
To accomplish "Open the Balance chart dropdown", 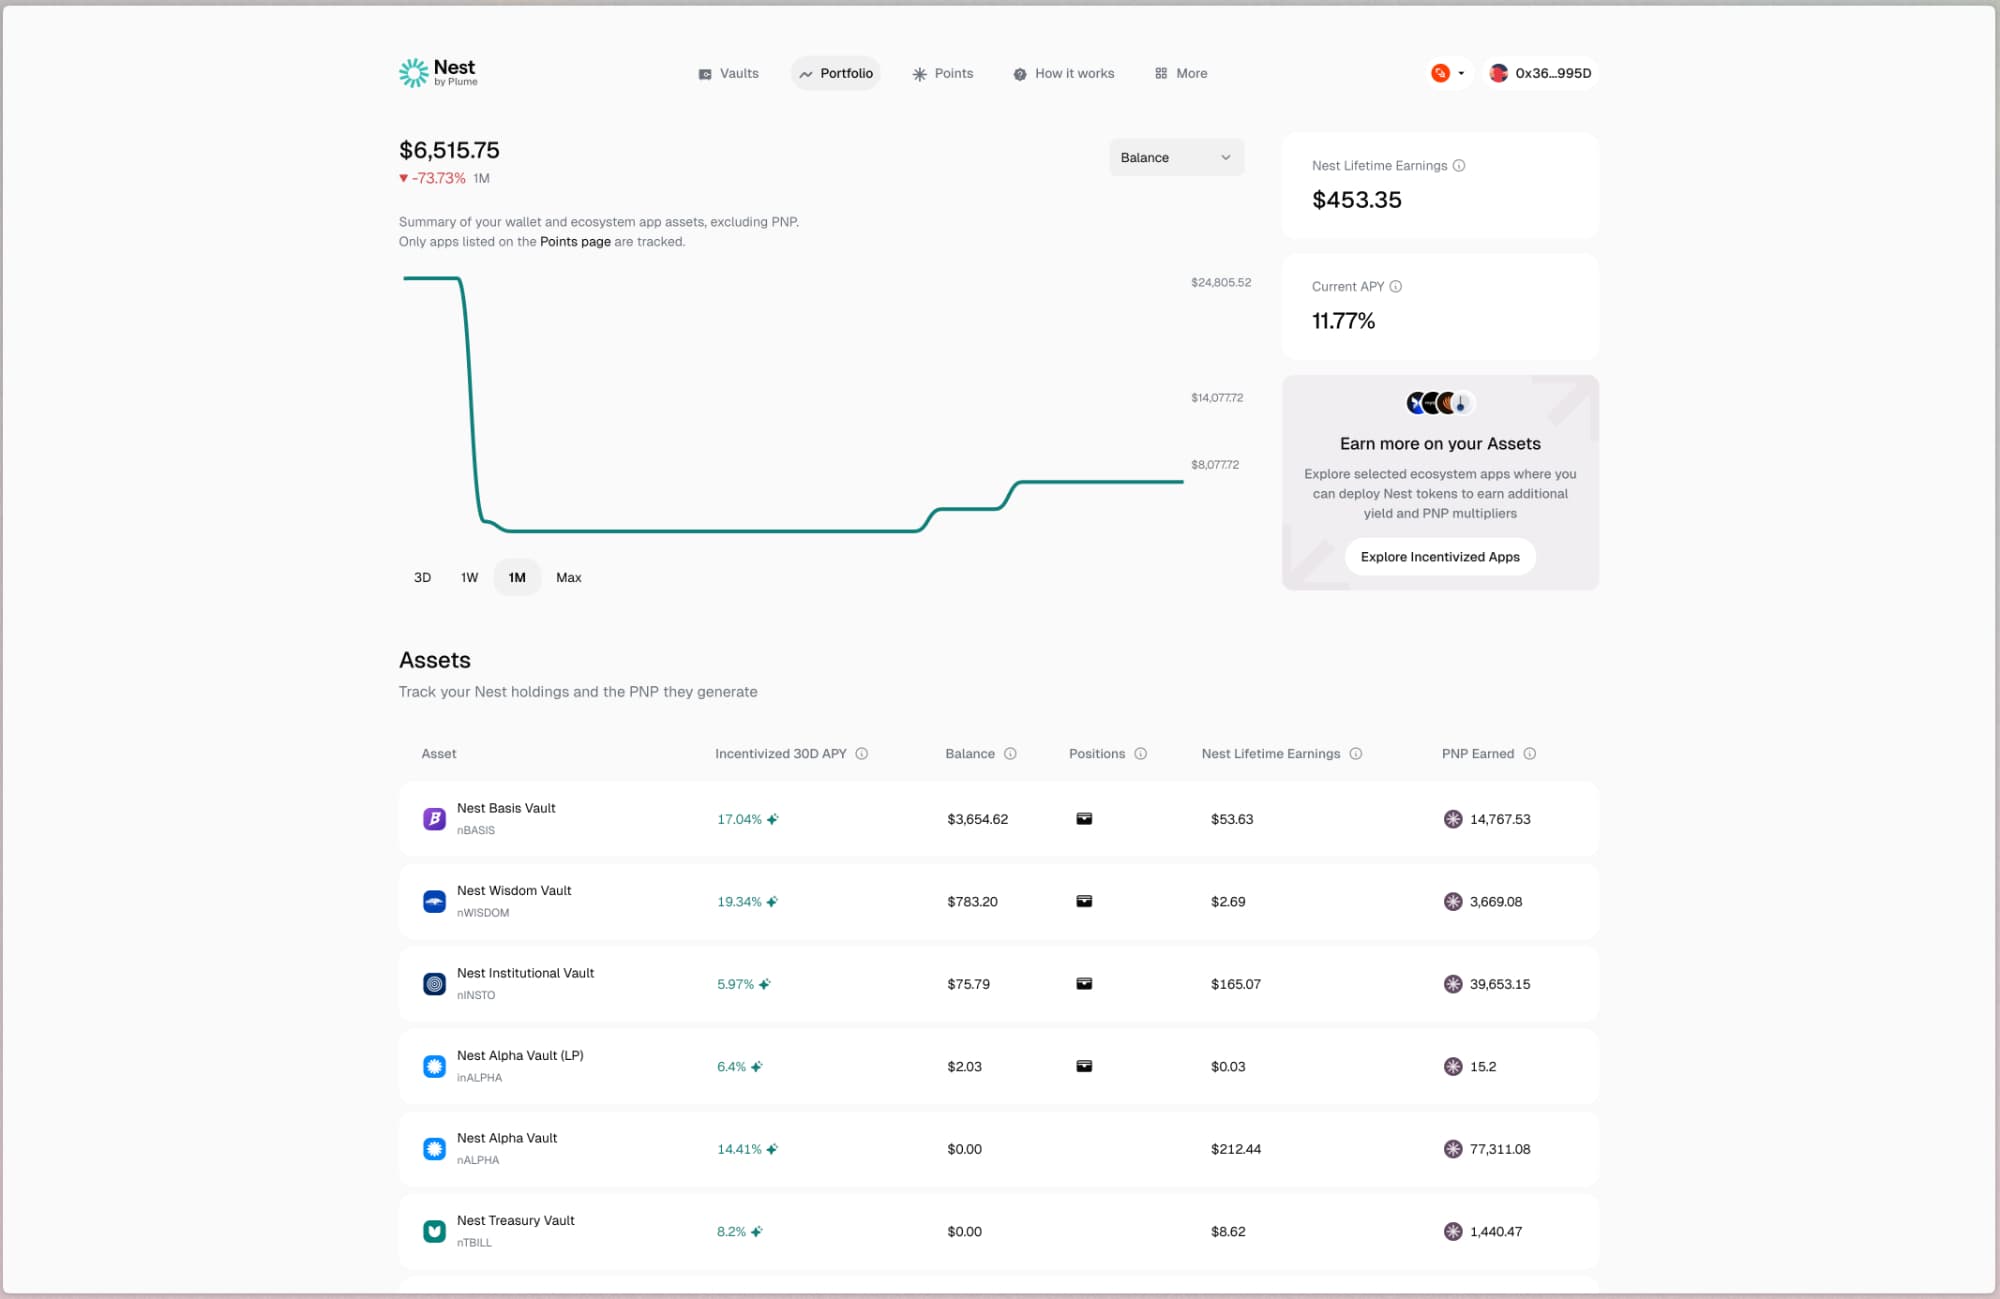I will point(1176,158).
